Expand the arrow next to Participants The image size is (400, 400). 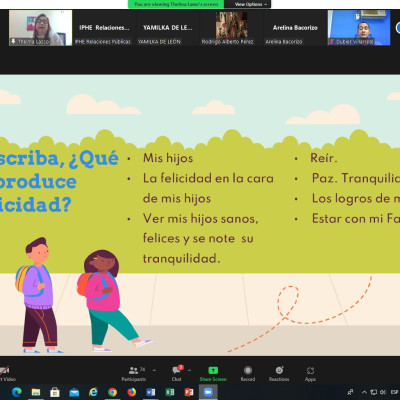click(154, 370)
